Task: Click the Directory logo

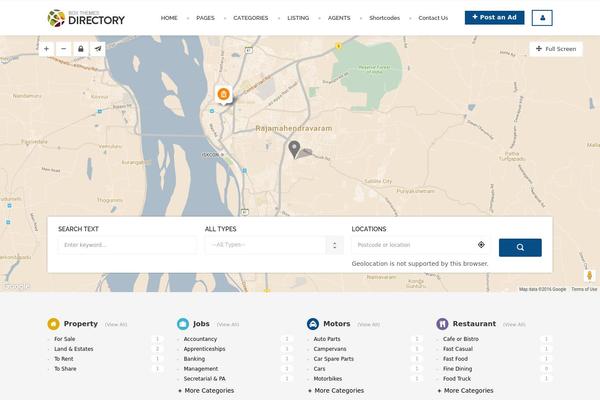Action: 86,18
